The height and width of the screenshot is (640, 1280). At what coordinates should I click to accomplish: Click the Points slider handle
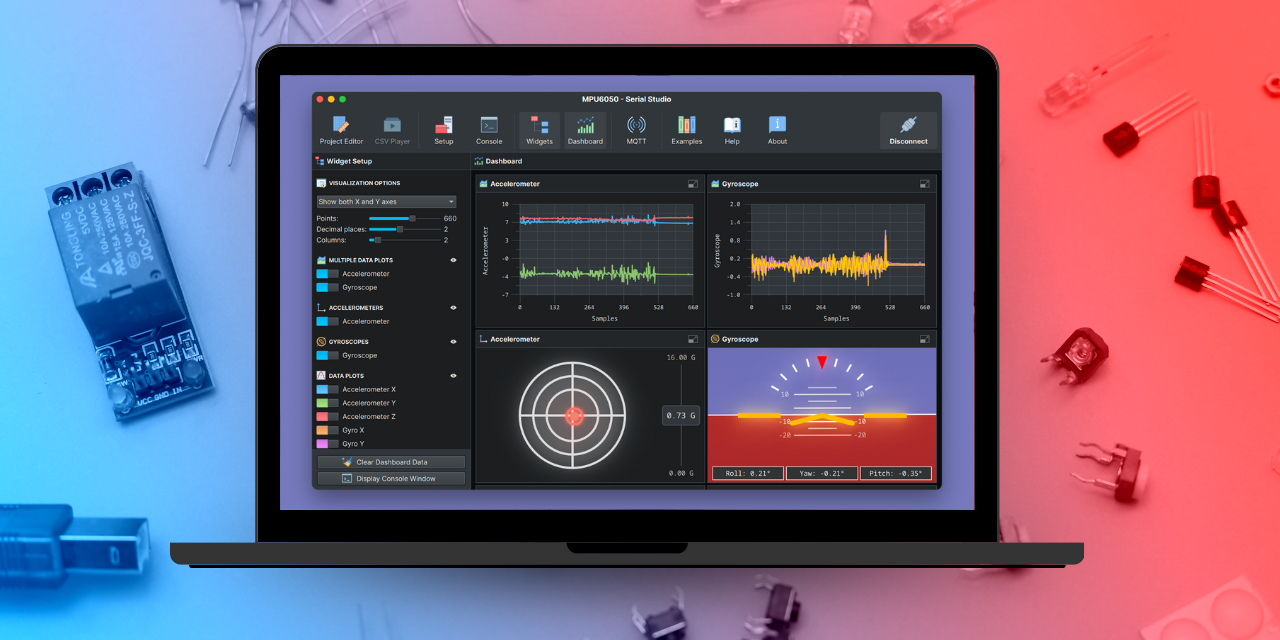point(411,218)
